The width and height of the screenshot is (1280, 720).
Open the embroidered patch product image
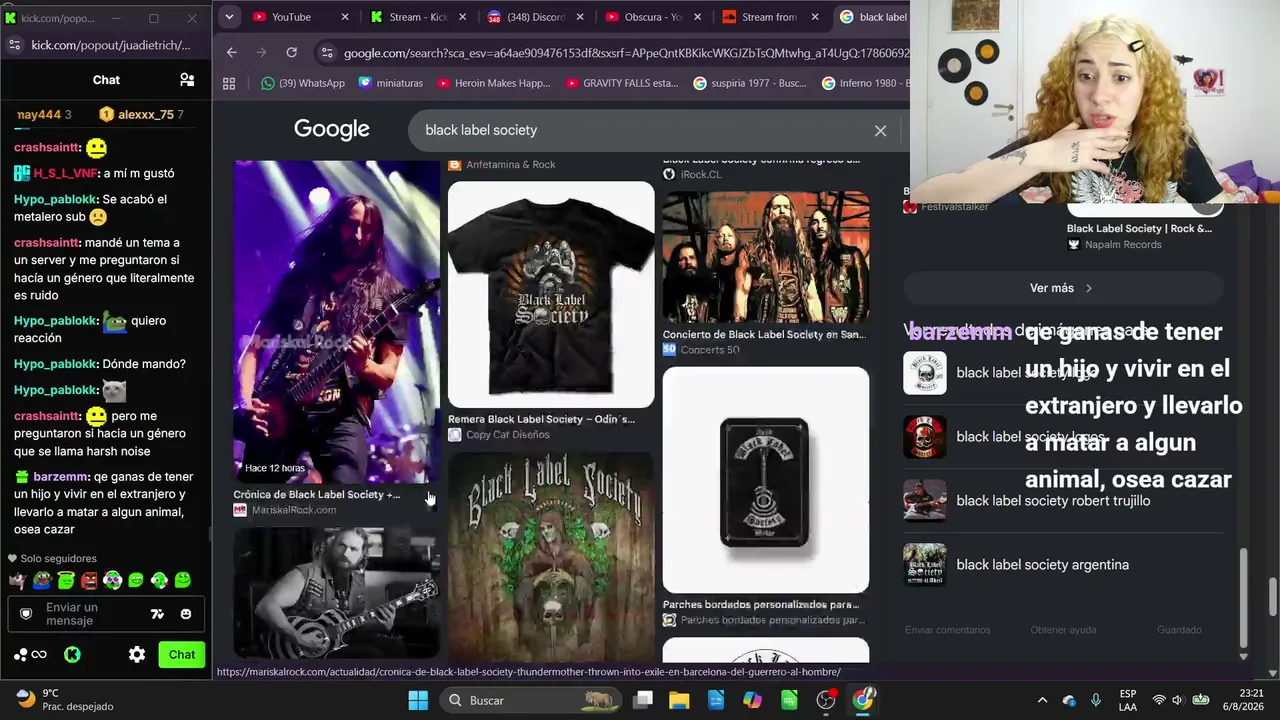tap(766, 480)
